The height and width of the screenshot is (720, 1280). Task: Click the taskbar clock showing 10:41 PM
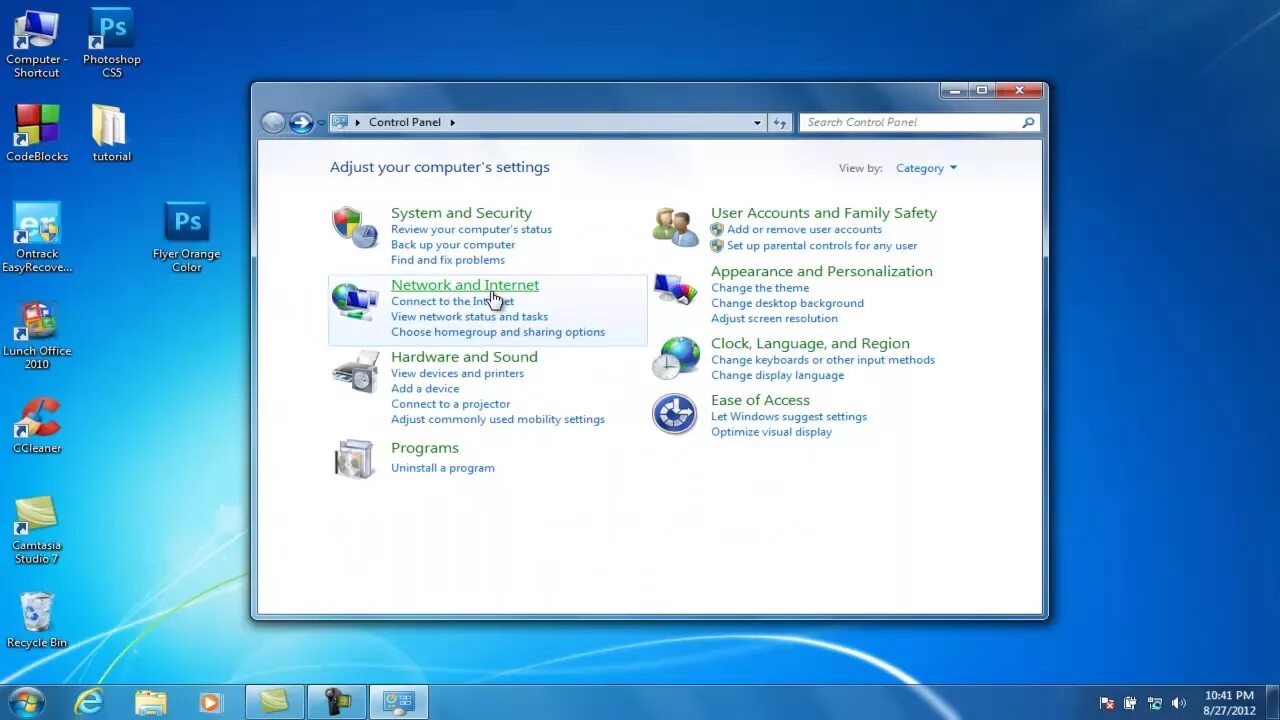(1229, 703)
